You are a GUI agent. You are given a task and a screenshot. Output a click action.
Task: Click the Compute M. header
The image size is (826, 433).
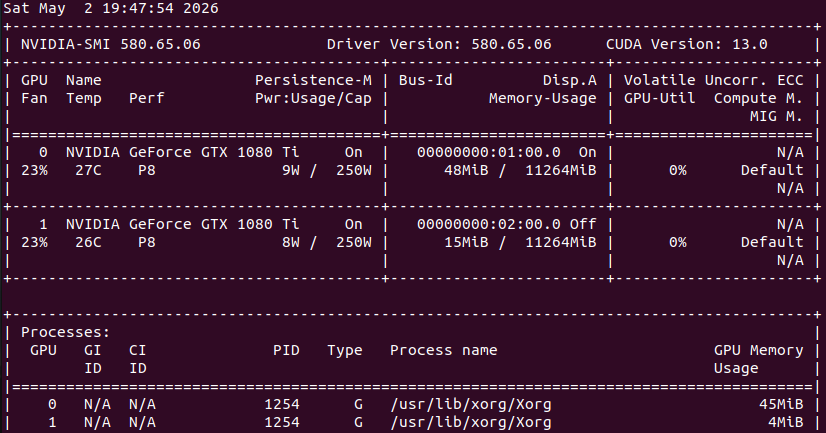click(759, 99)
